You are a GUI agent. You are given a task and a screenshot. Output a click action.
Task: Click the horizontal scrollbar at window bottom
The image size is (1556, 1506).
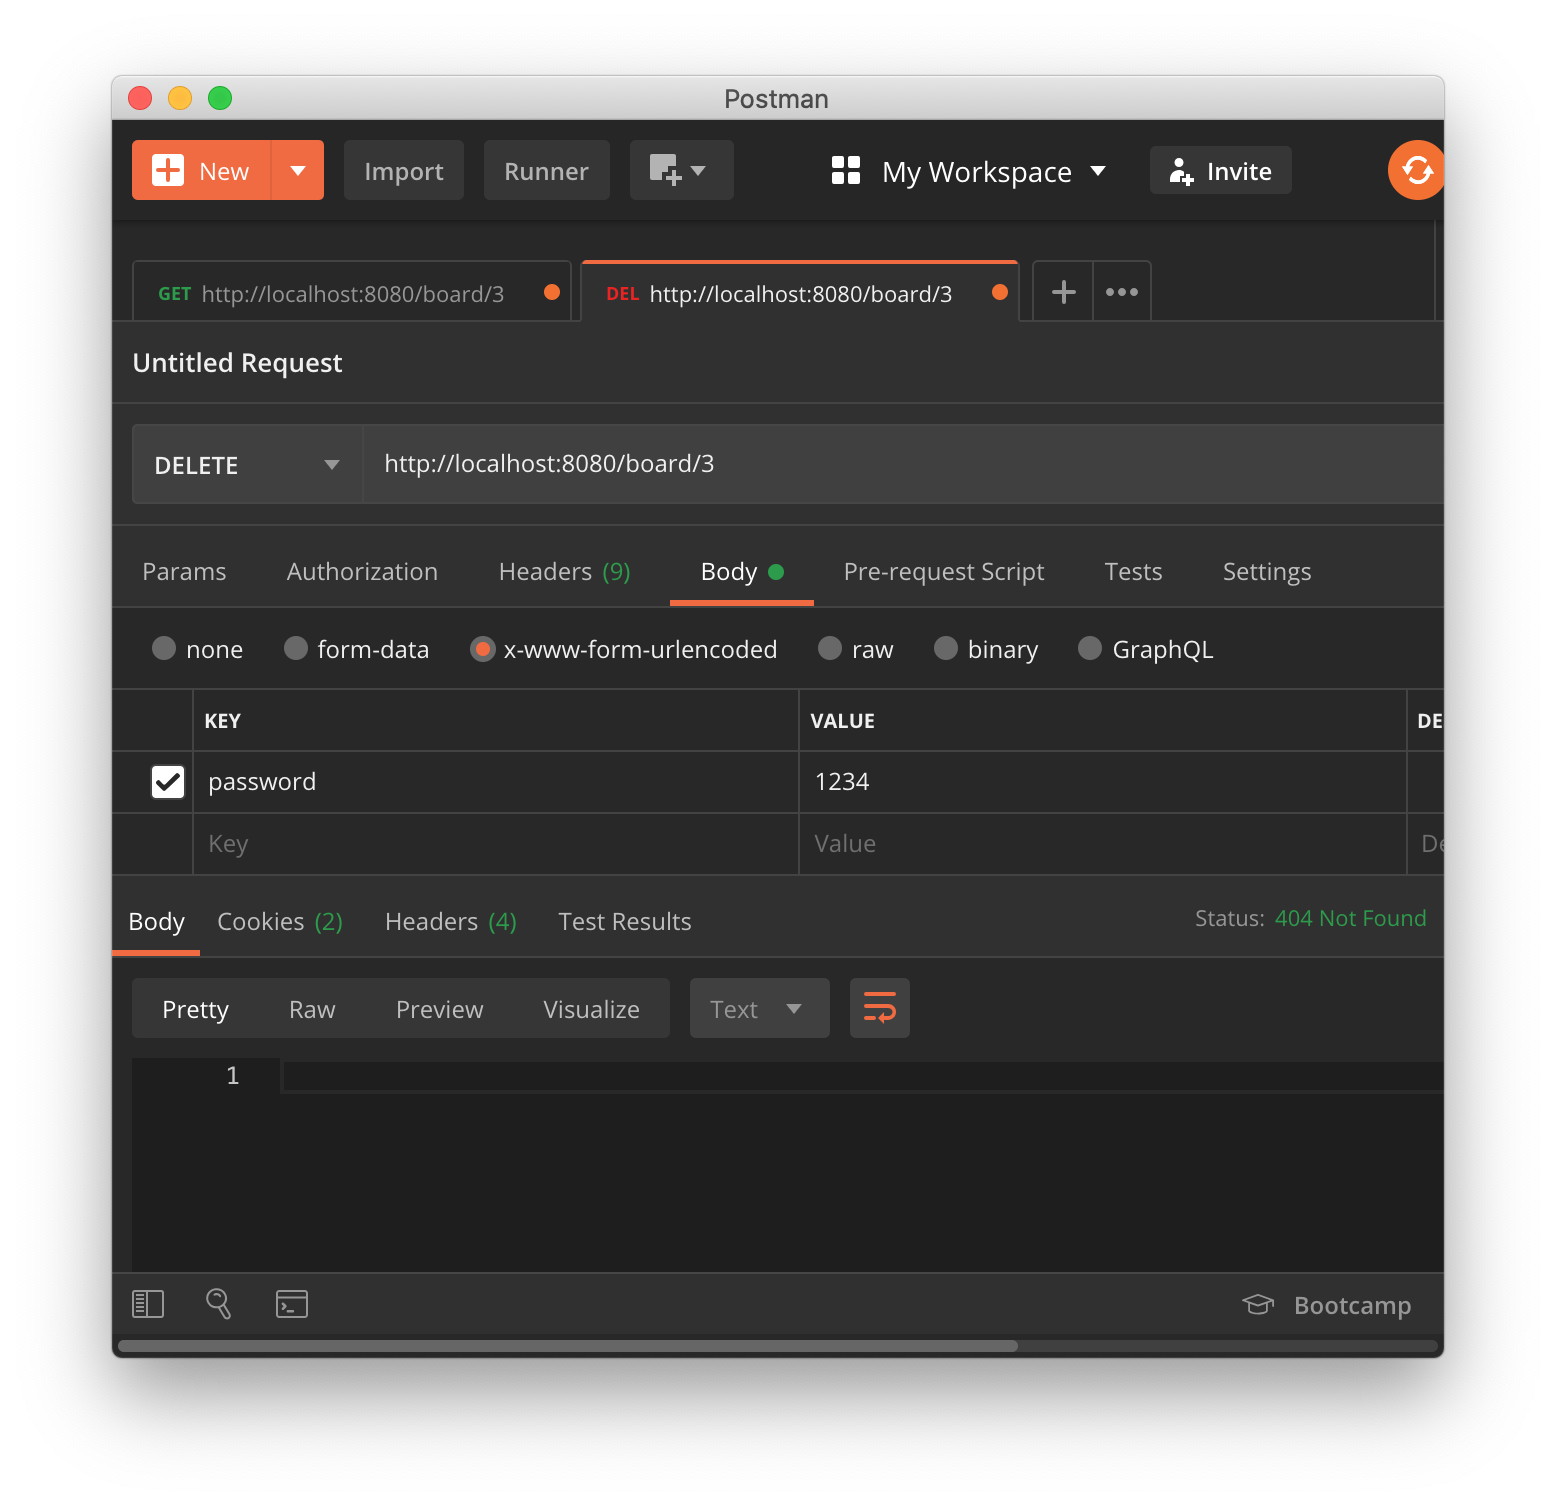click(568, 1346)
